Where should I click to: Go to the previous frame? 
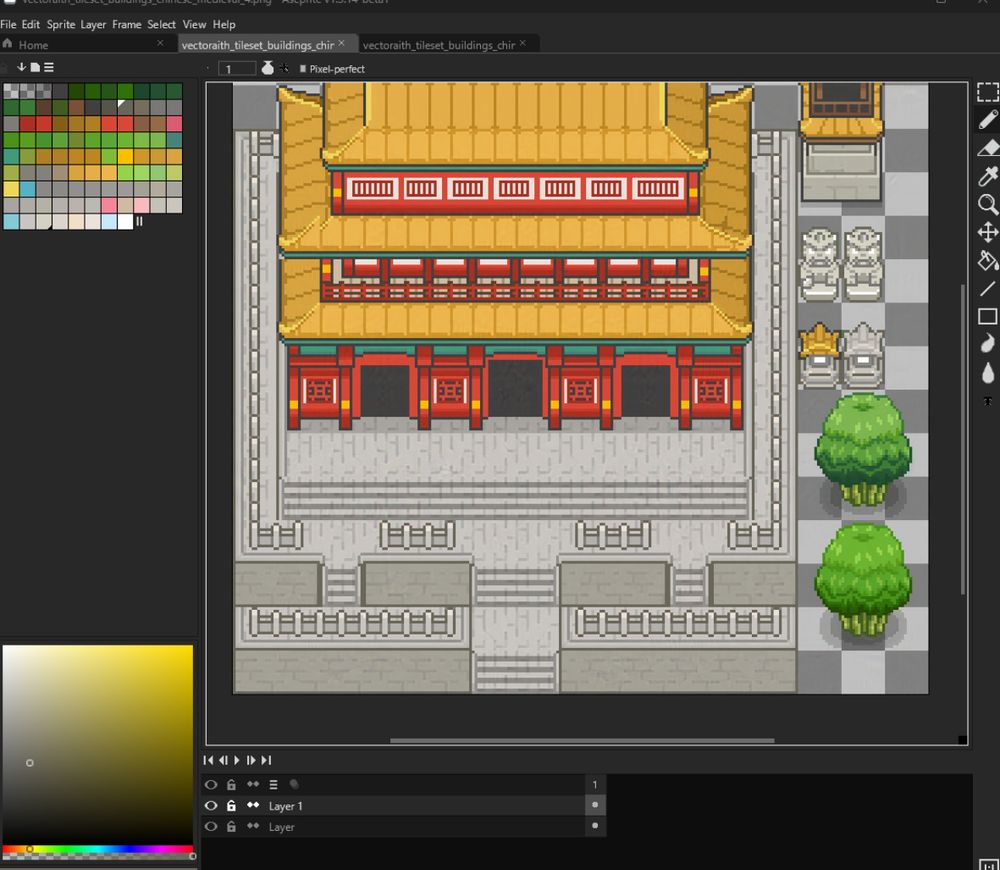(223, 760)
